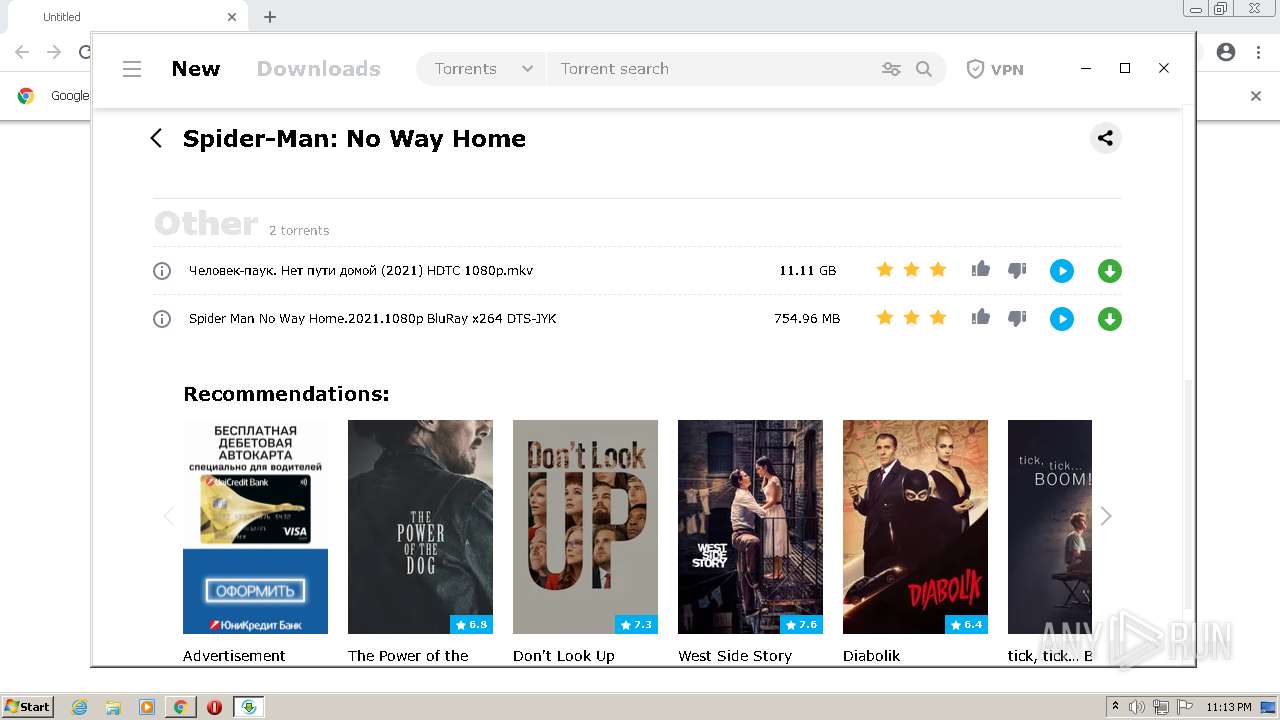The height and width of the screenshot is (720, 1280).
Task: Open search filter settings icon
Action: [x=891, y=69]
